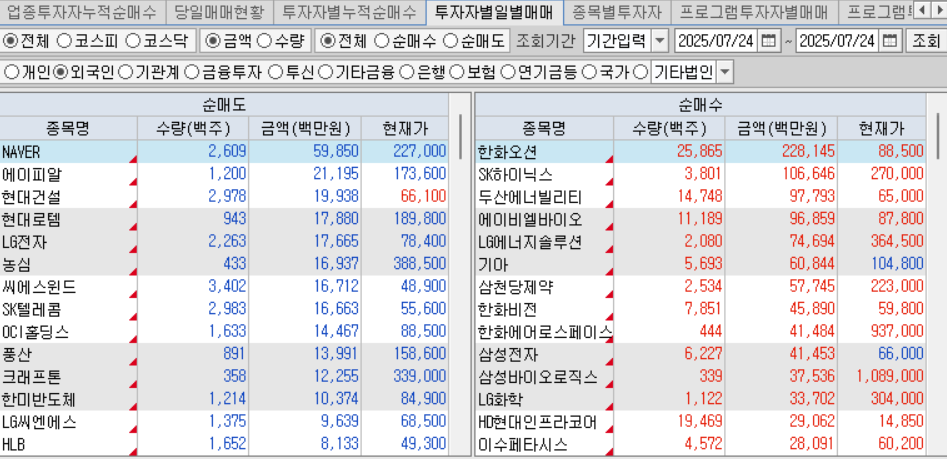Sort 순매수 table by 종목명 header

click(x=544, y=128)
